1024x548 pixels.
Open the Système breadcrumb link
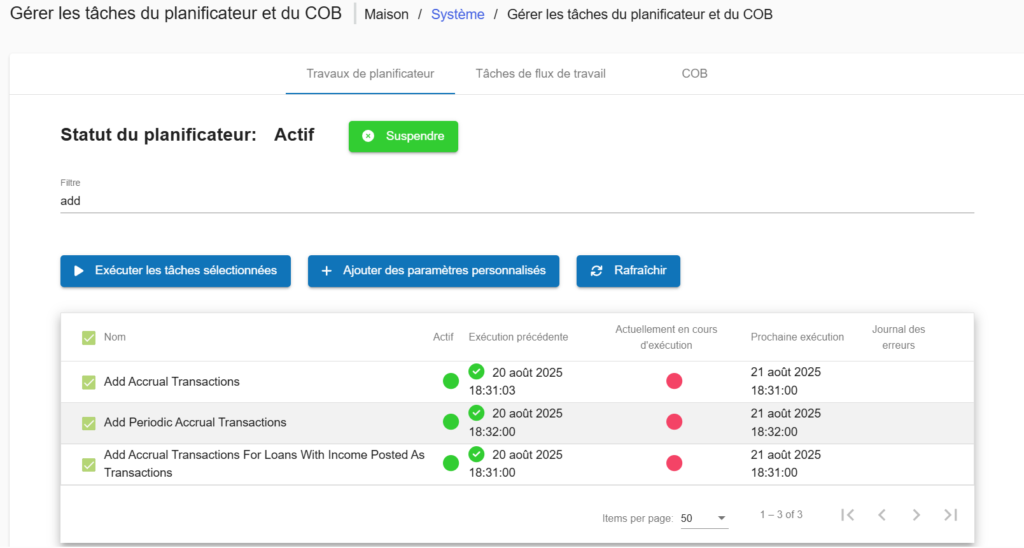(x=458, y=14)
